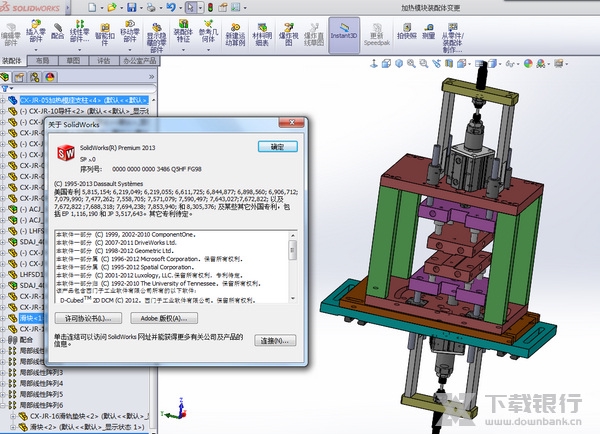Open PropertyManager tab icon
This screenshot has width=600, height=434.
coord(19,77)
